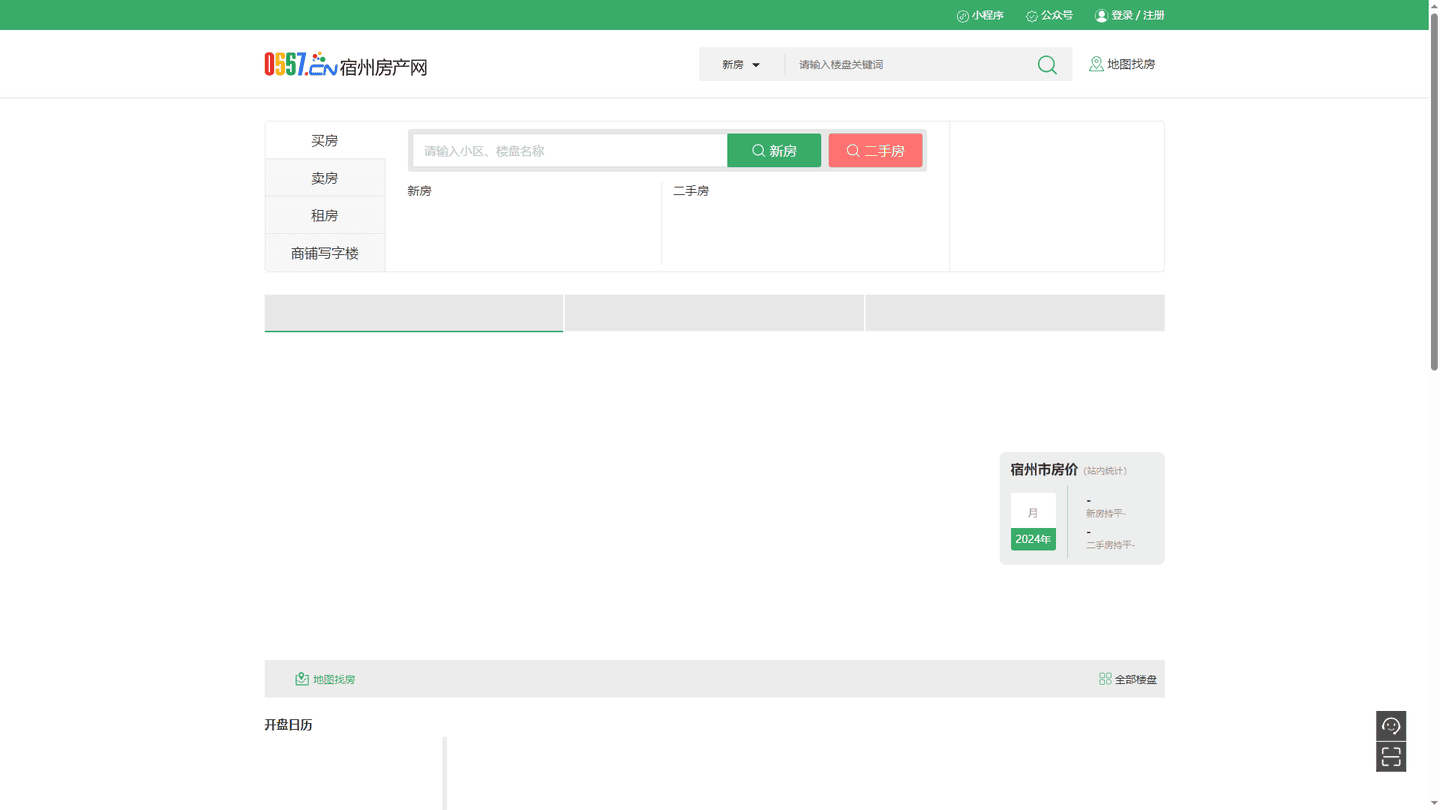
Task: Select the first underlined gray tab
Action: coord(414,313)
